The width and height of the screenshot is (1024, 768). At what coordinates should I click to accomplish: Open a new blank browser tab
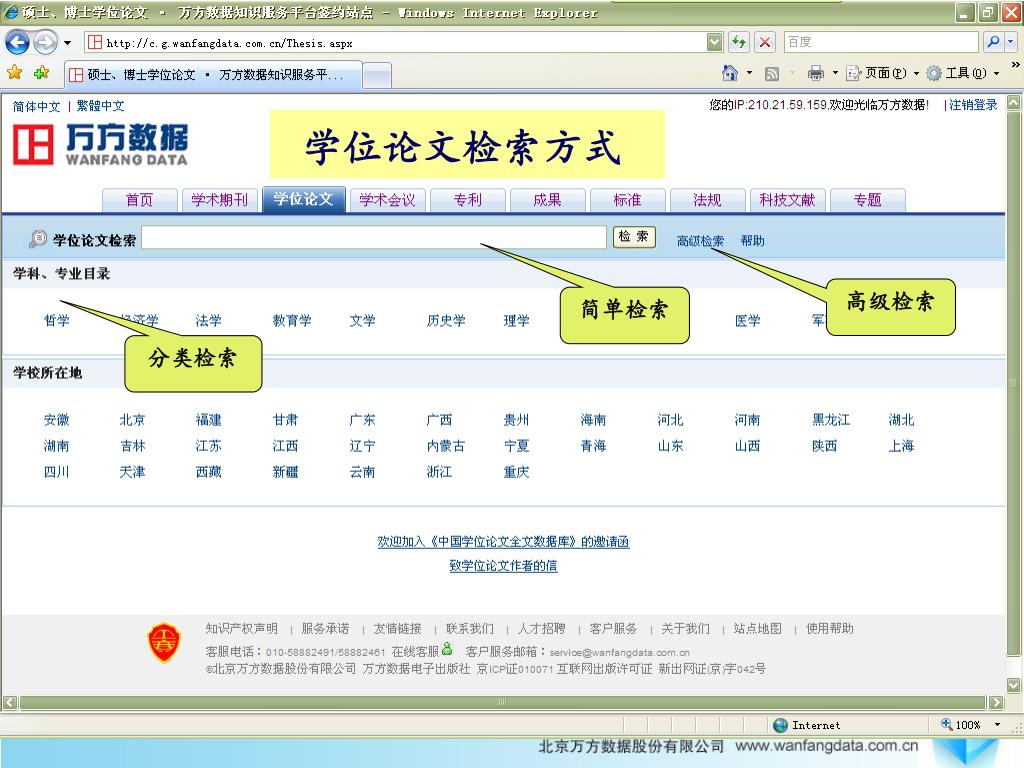(377, 75)
